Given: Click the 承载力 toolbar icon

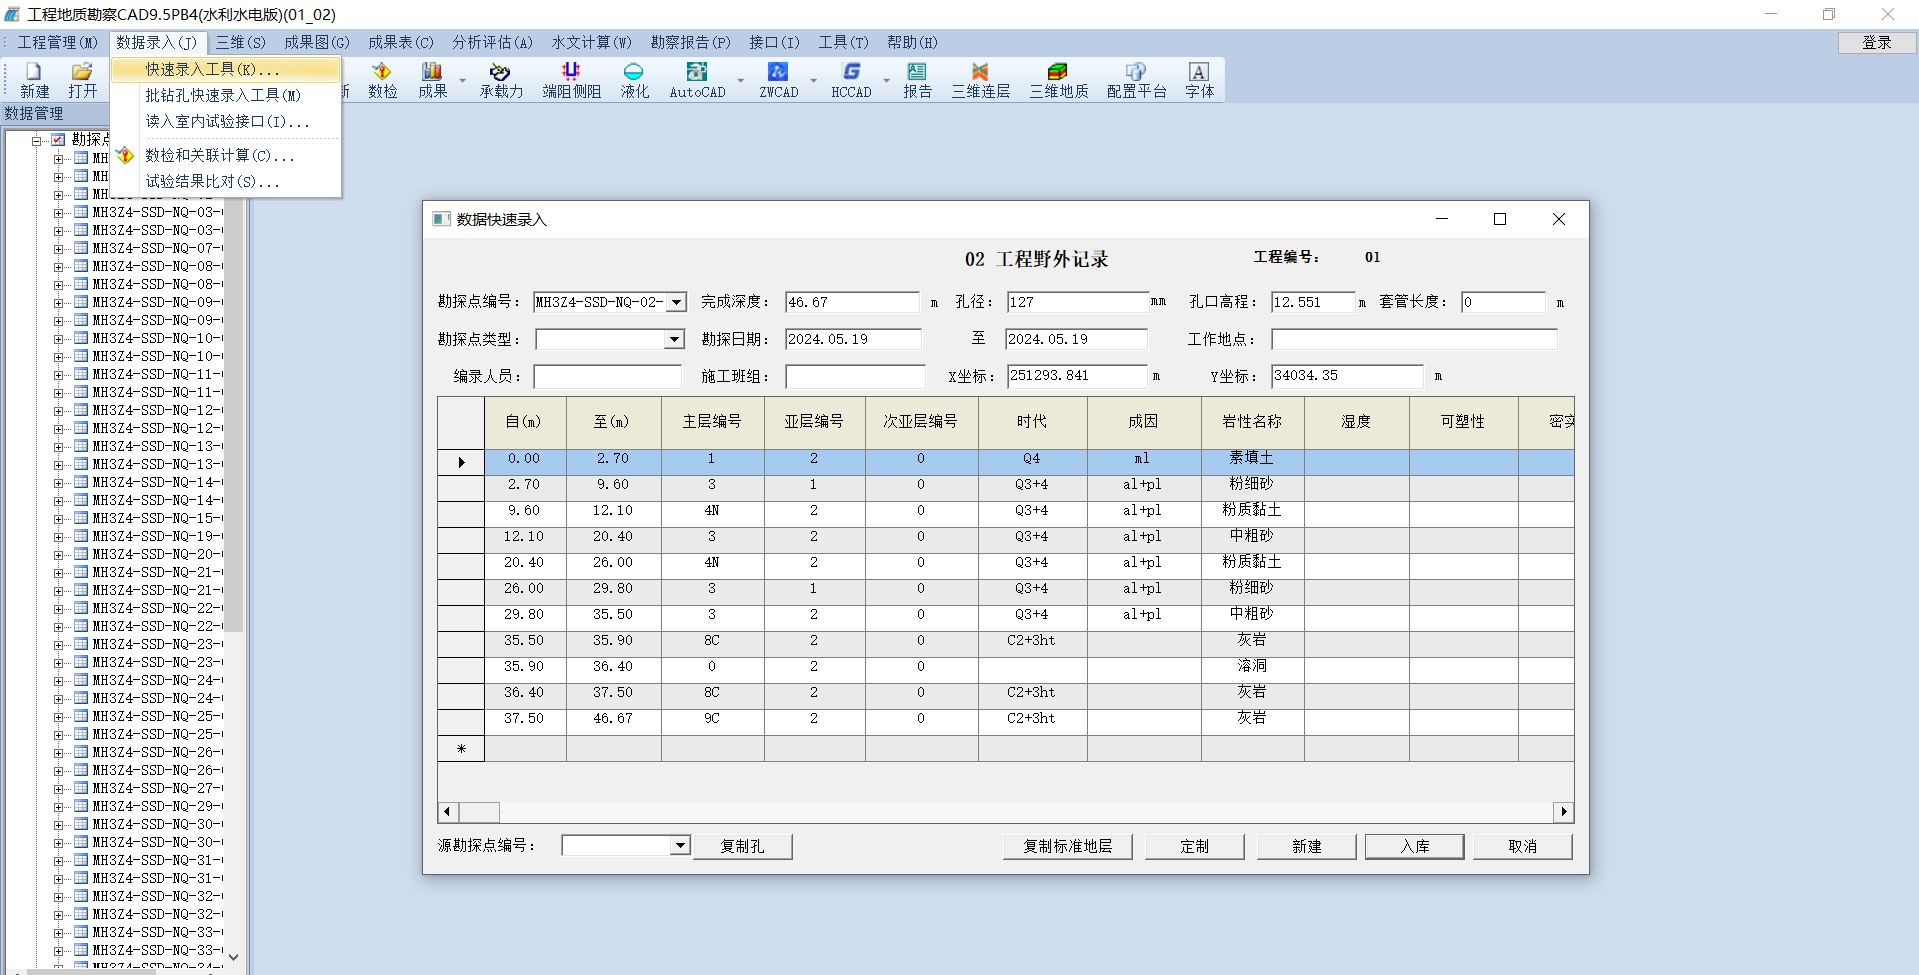Looking at the screenshot, I should pyautogui.click(x=500, y=80).
